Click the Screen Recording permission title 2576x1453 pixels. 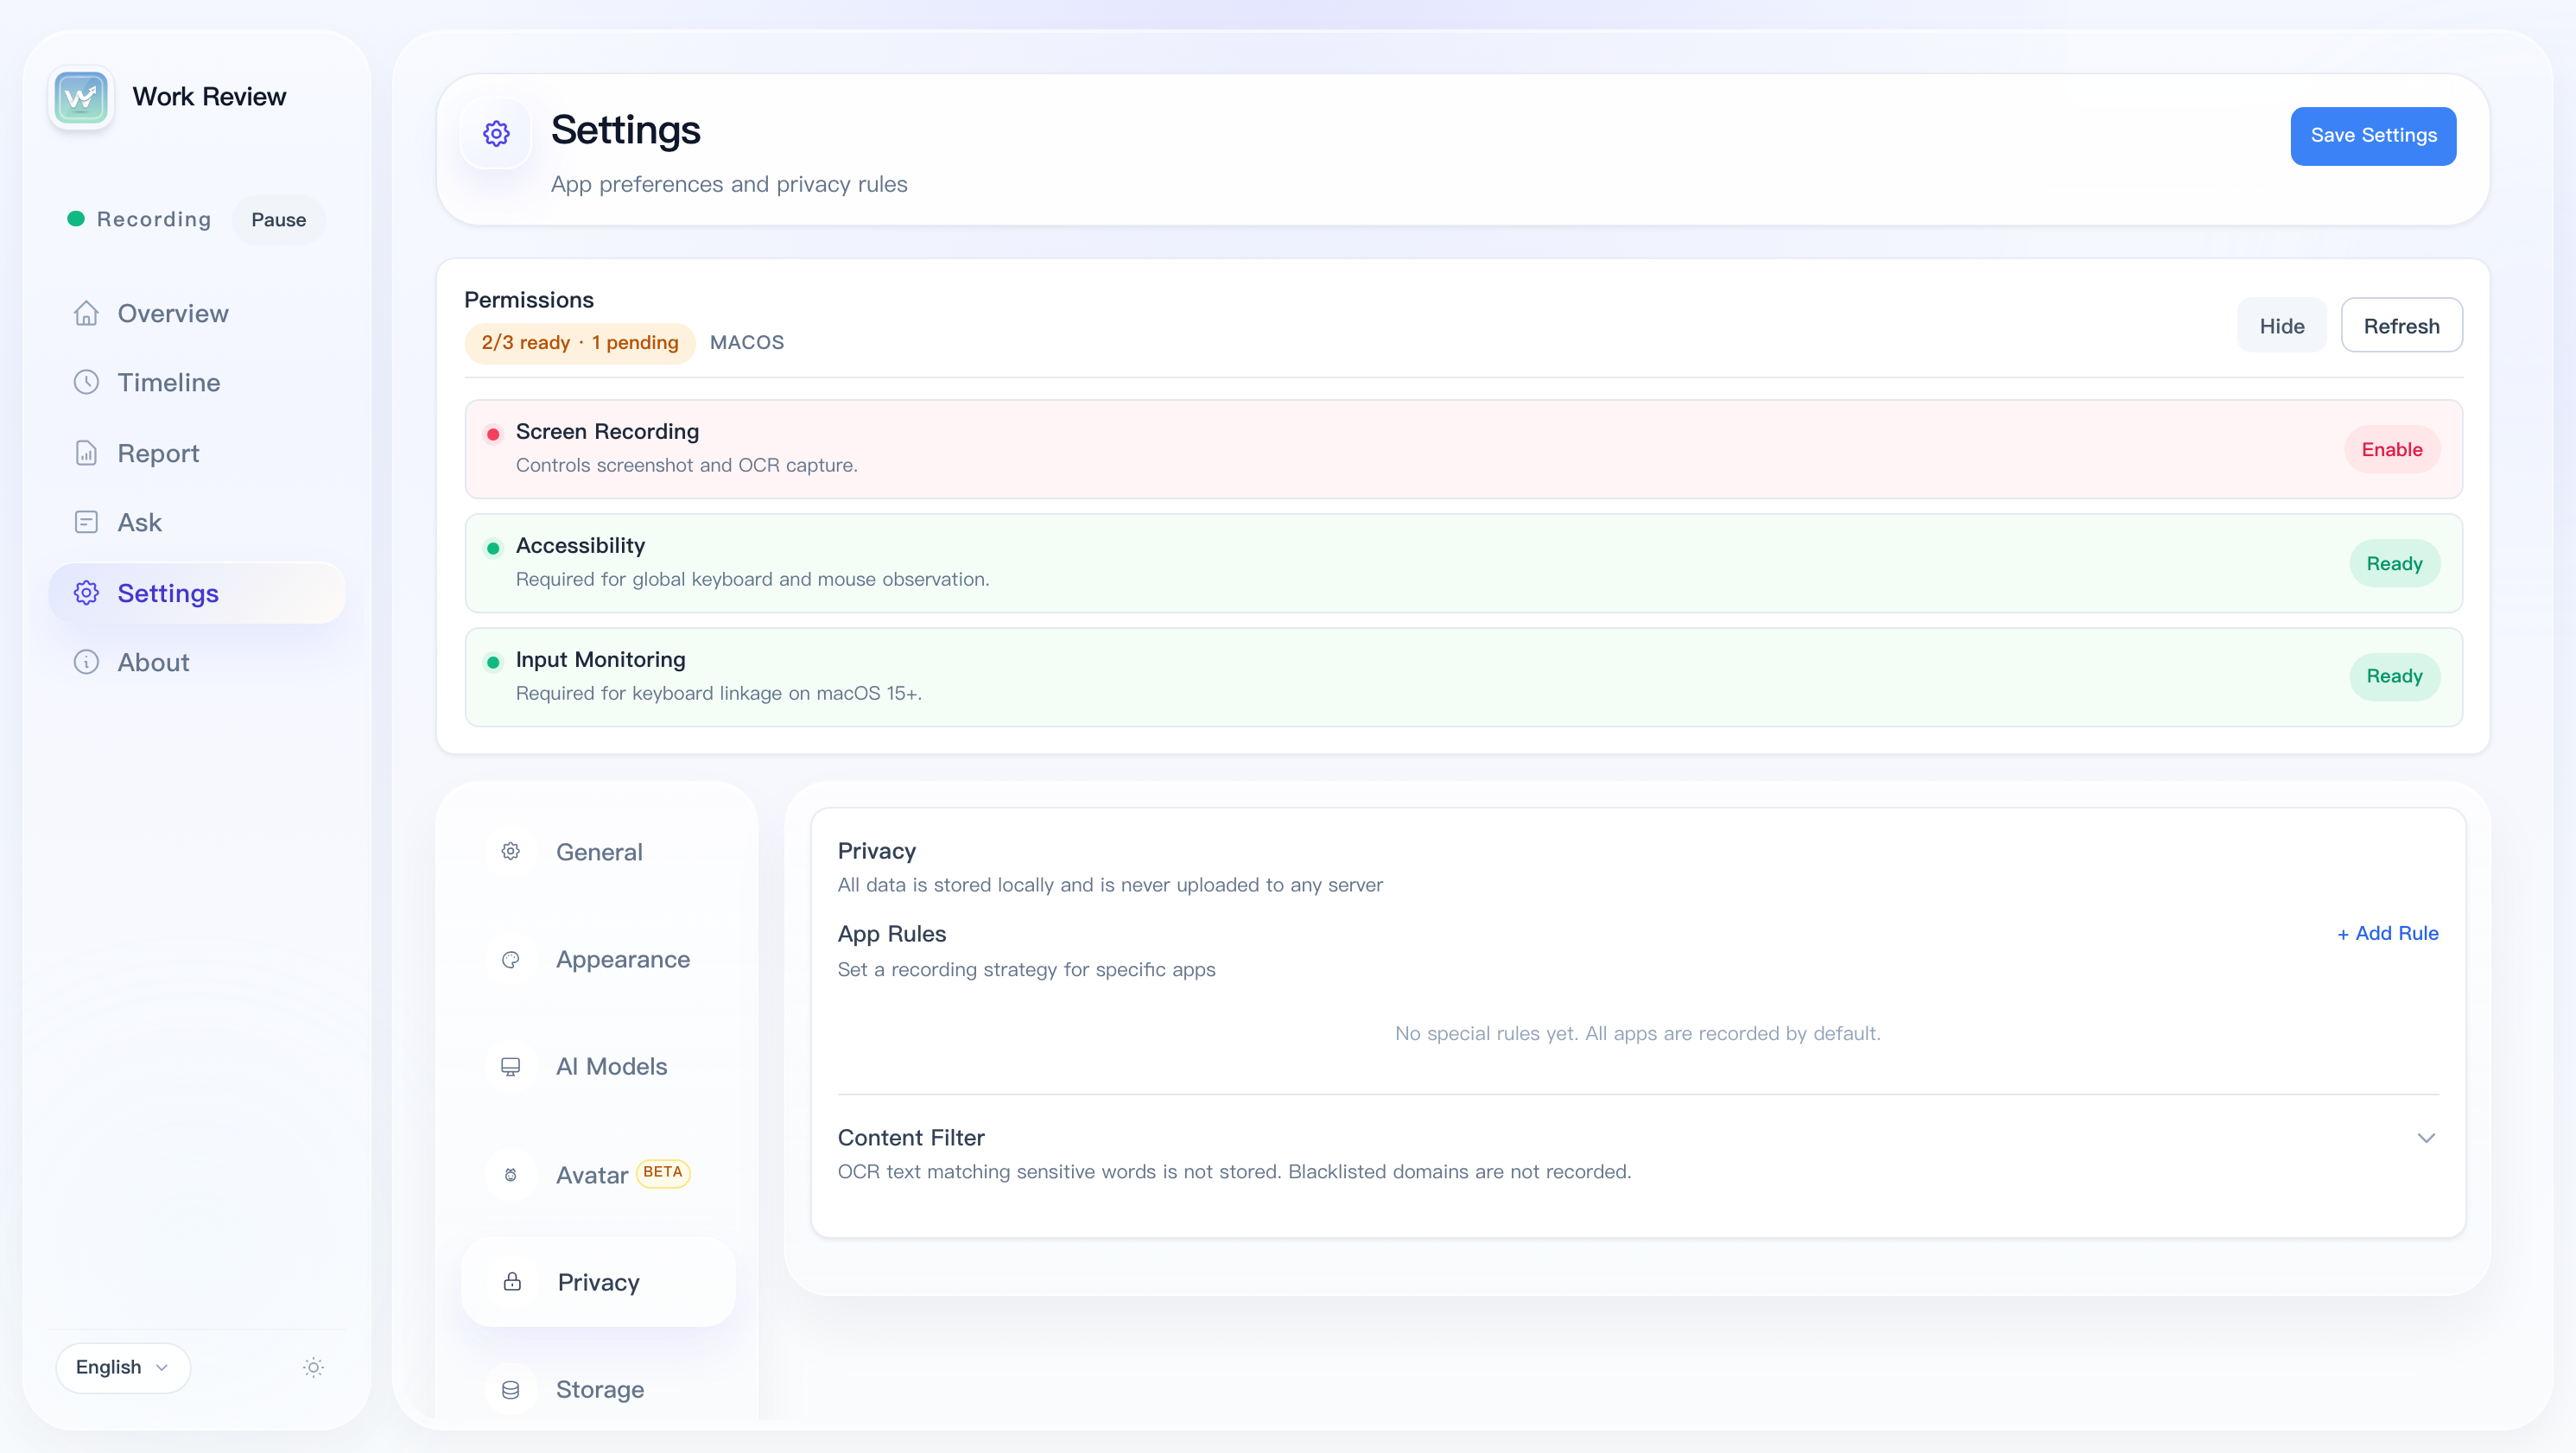(x=607, y=431)
